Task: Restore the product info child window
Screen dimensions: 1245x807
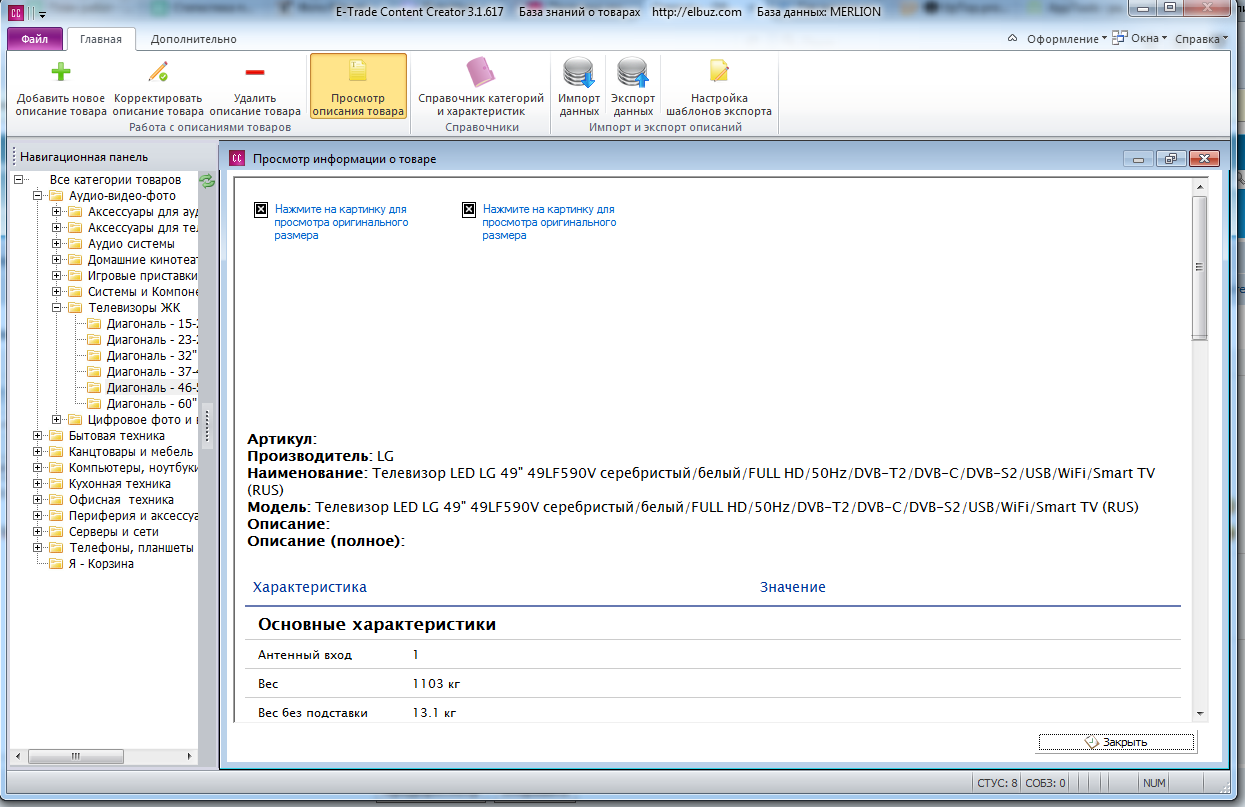Action: 1171,158
